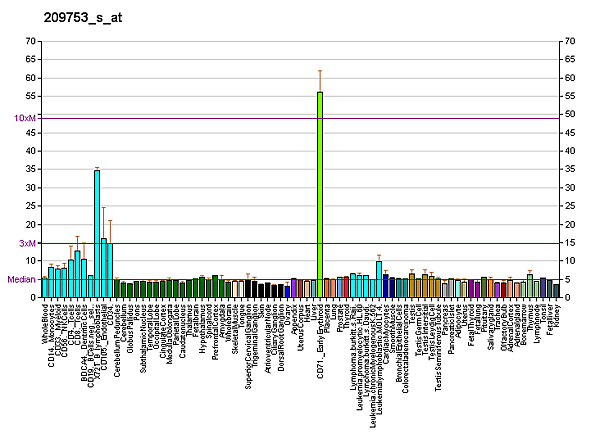The width and height of the screenshot is (600, 434).
Task: Click the green 3xM threshold label
Action: 28,243
